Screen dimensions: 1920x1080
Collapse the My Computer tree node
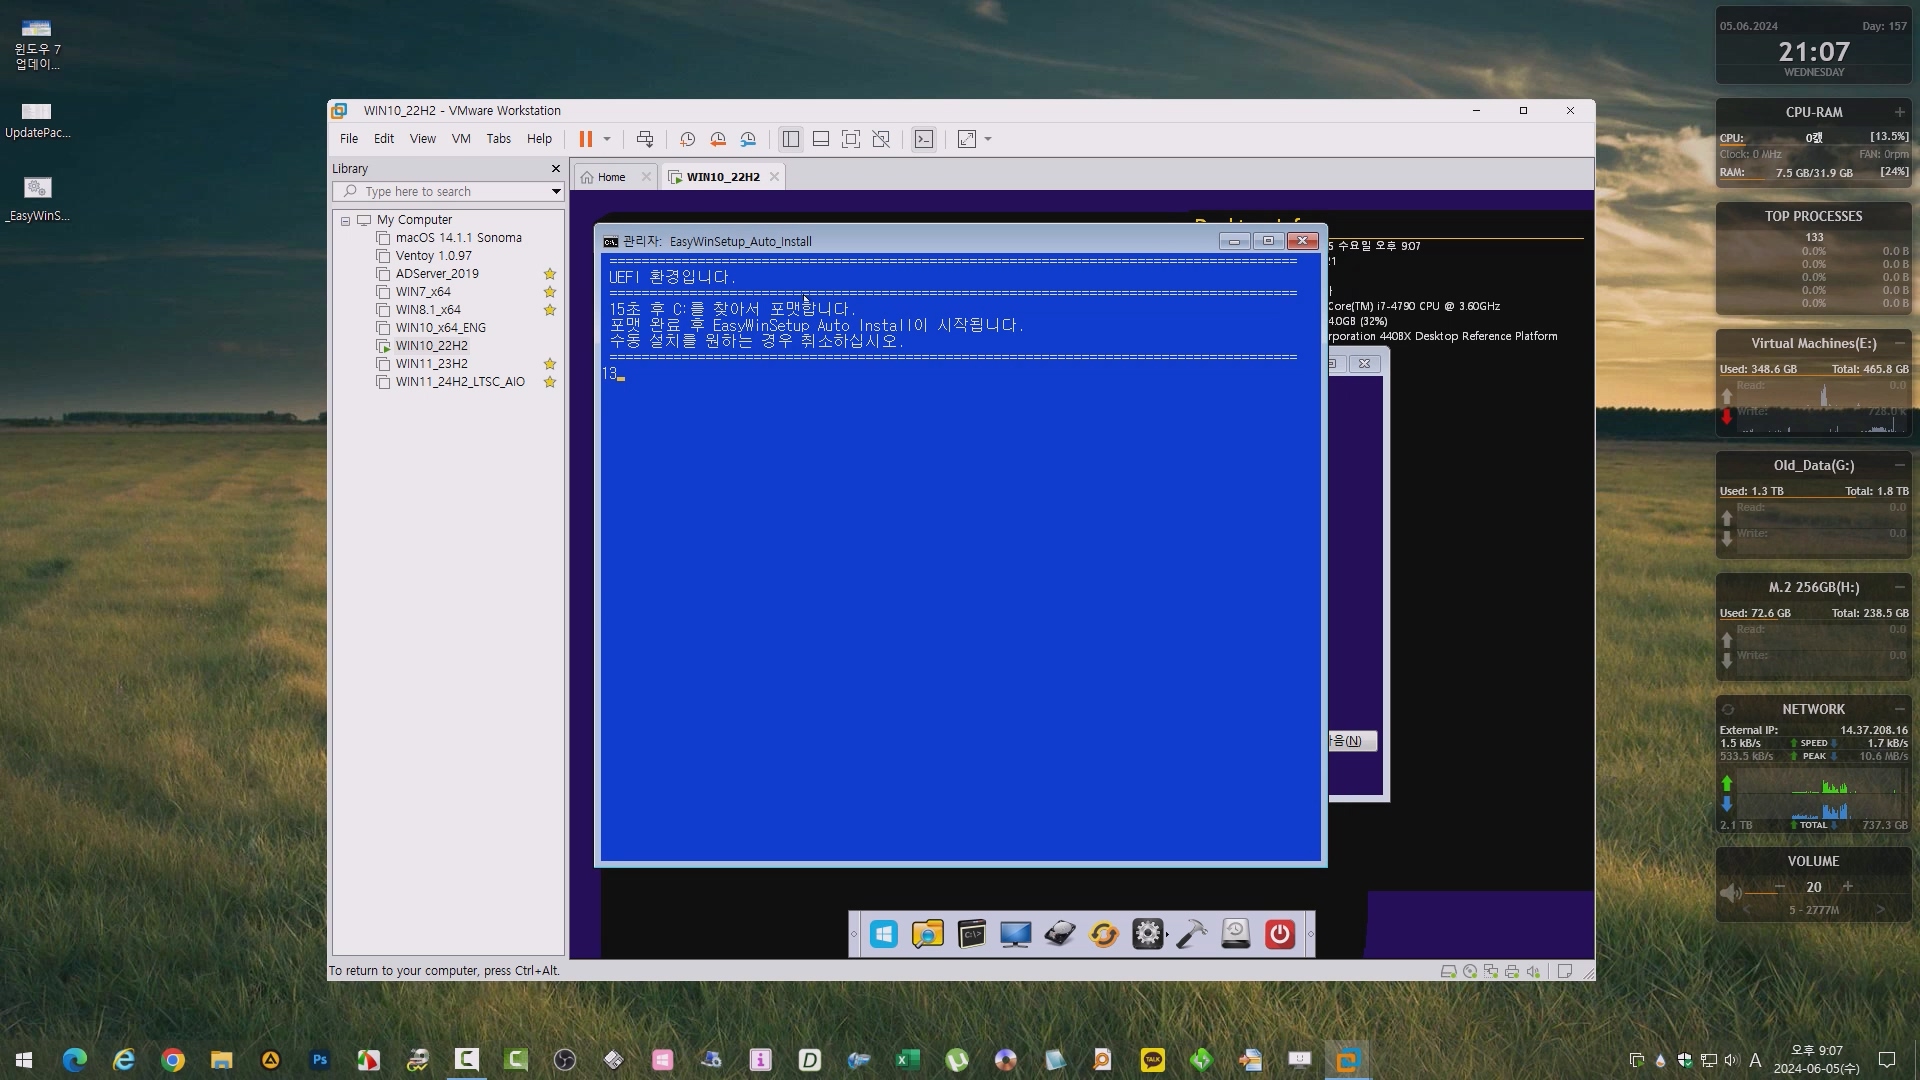click(x=345, y=220)
